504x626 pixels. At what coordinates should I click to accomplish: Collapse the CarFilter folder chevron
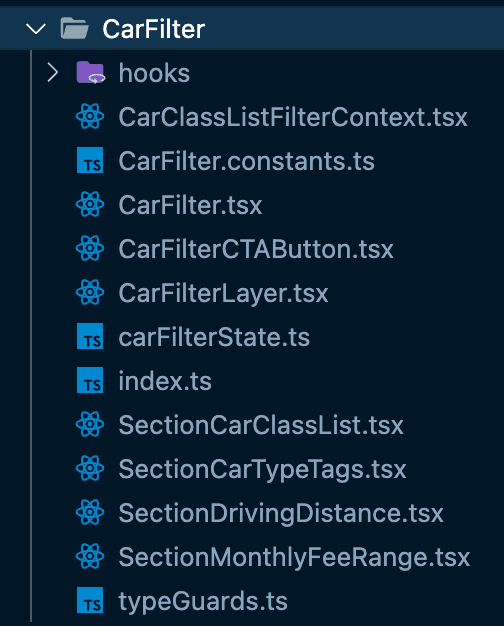pyautogui.click(x=36, y=29)
